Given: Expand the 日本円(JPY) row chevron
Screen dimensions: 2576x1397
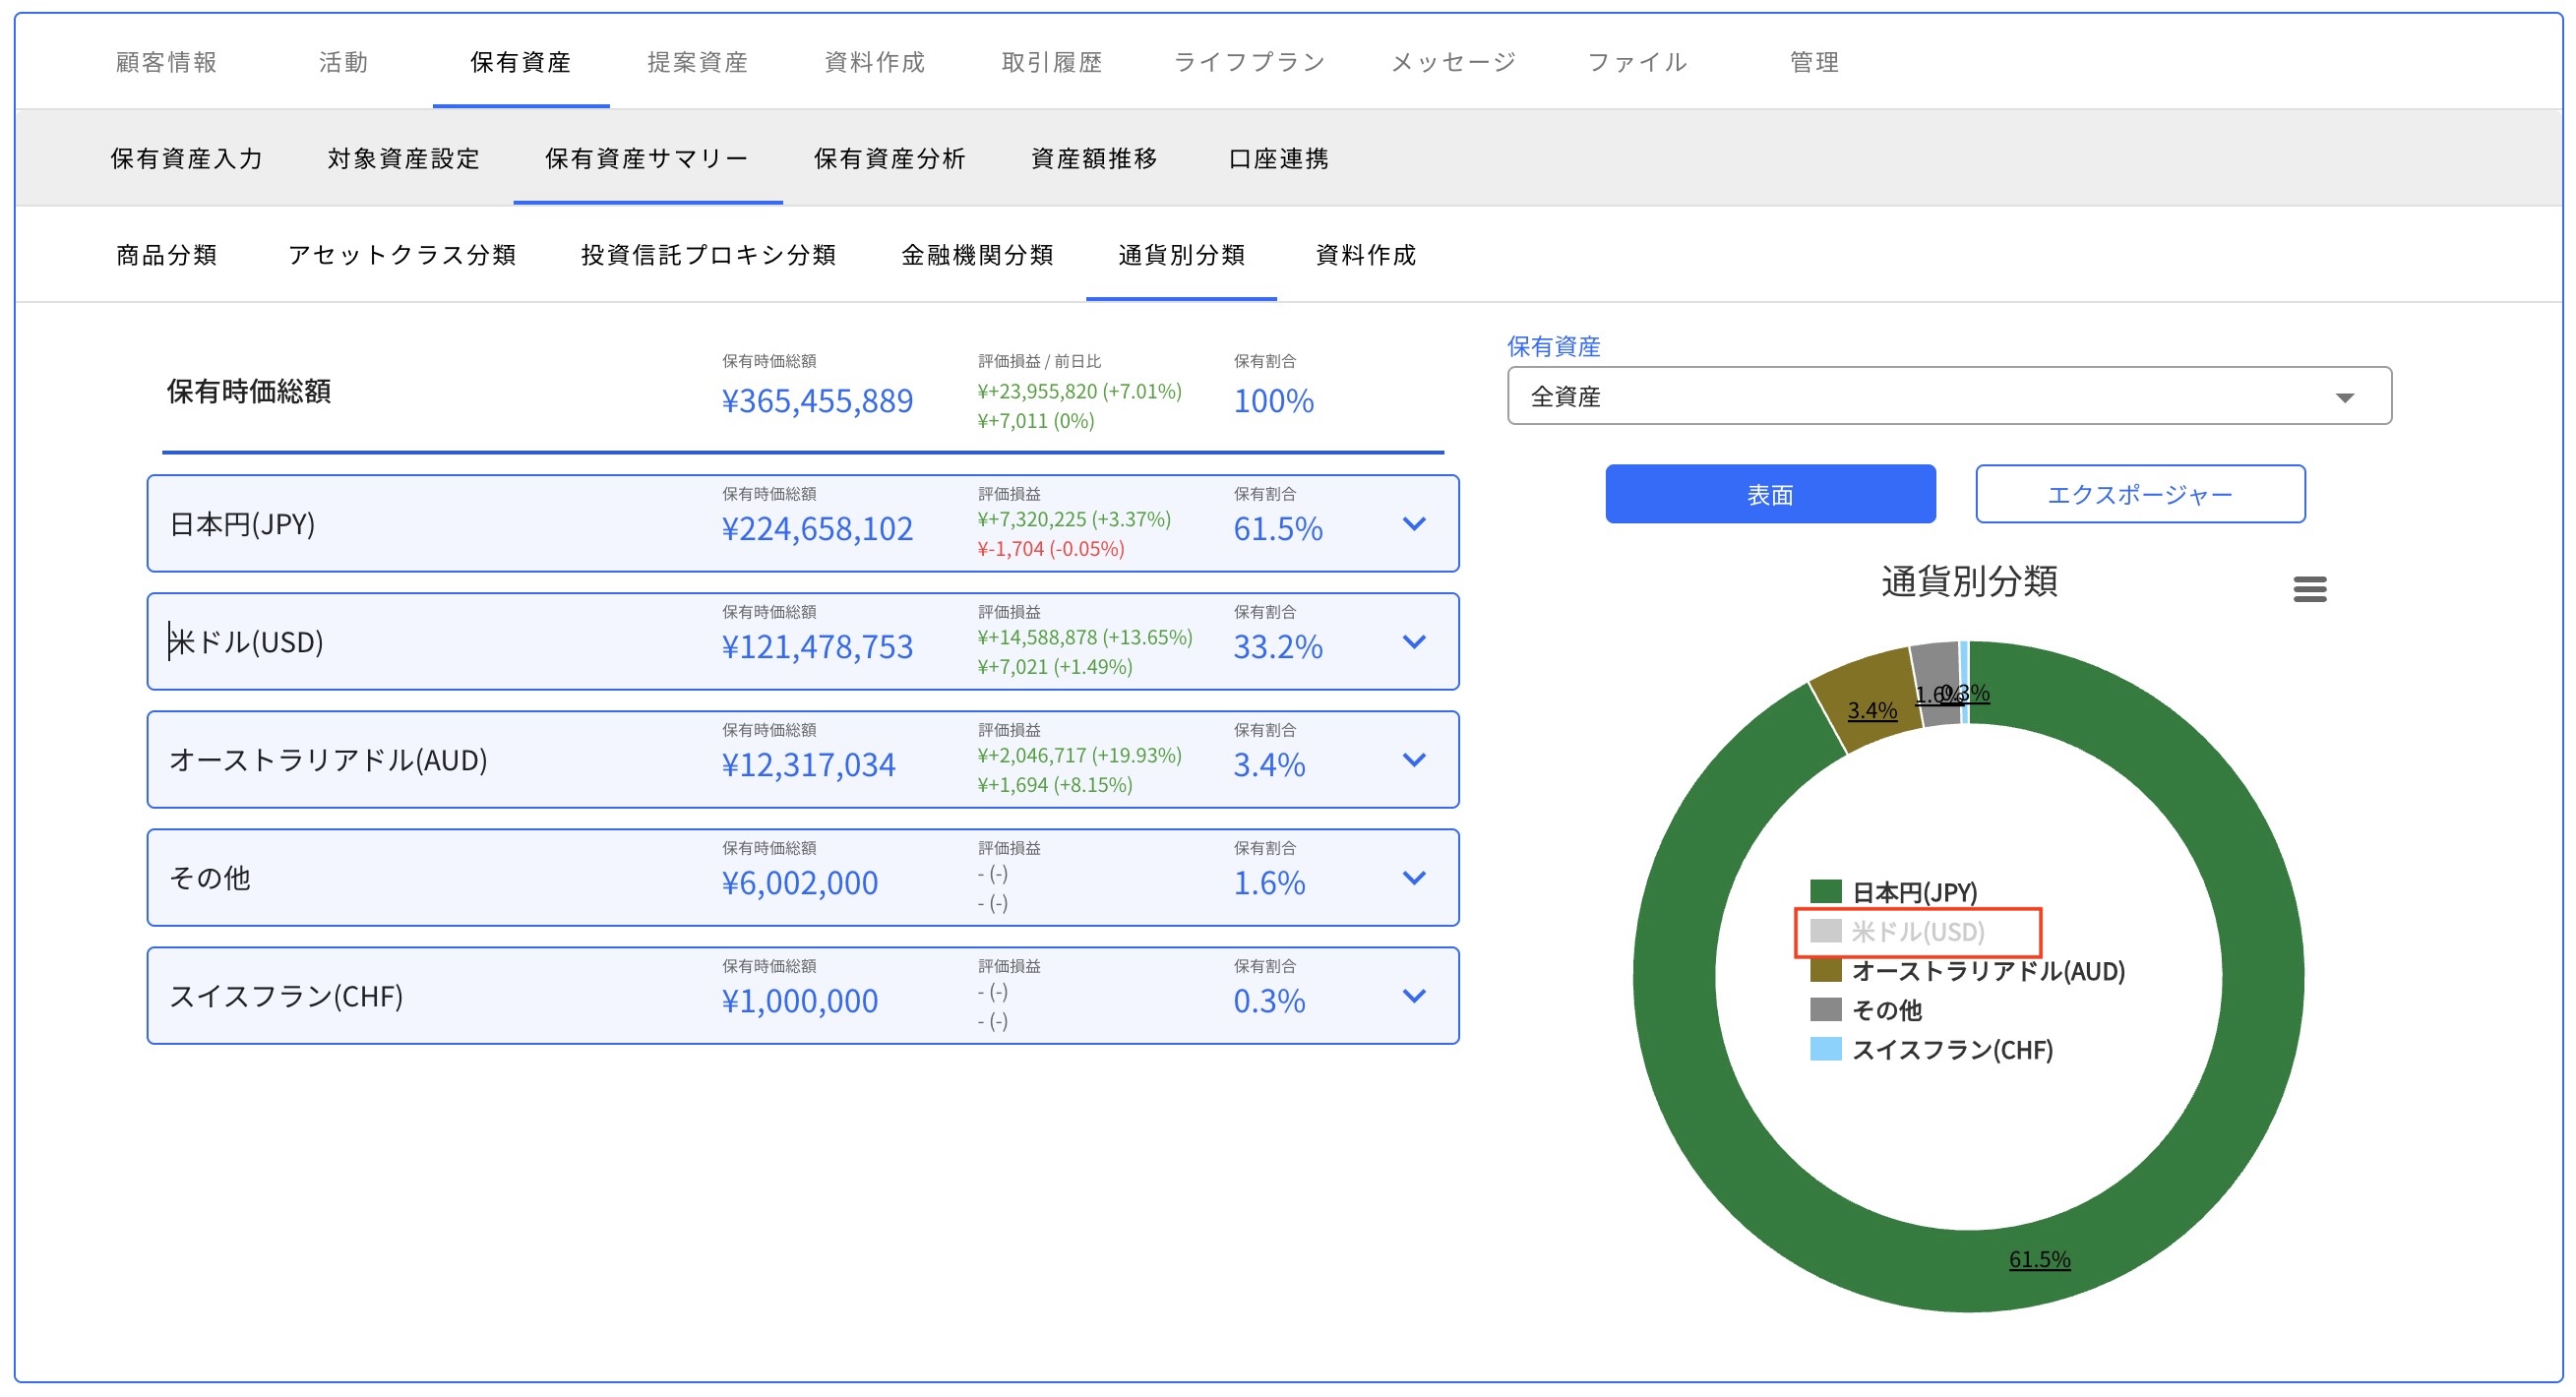Looking at the screenshot, I should tap(1414, 524).
